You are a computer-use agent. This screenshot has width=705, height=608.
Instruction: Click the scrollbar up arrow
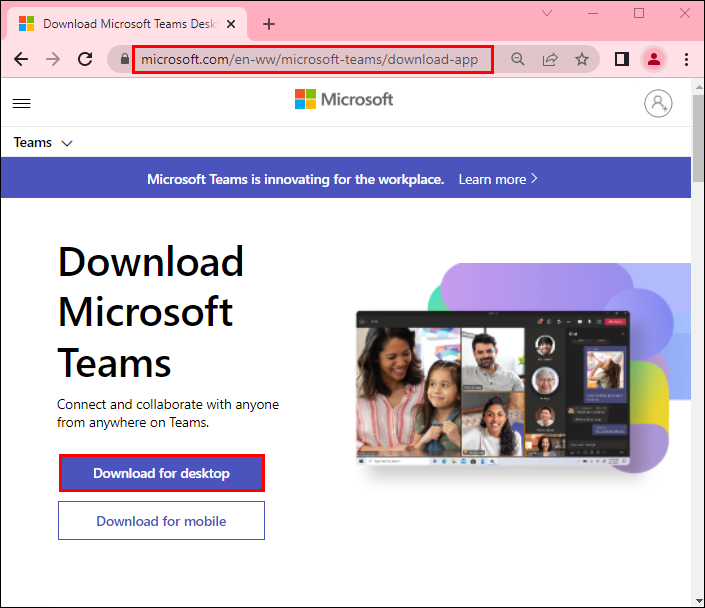[698, 87]
